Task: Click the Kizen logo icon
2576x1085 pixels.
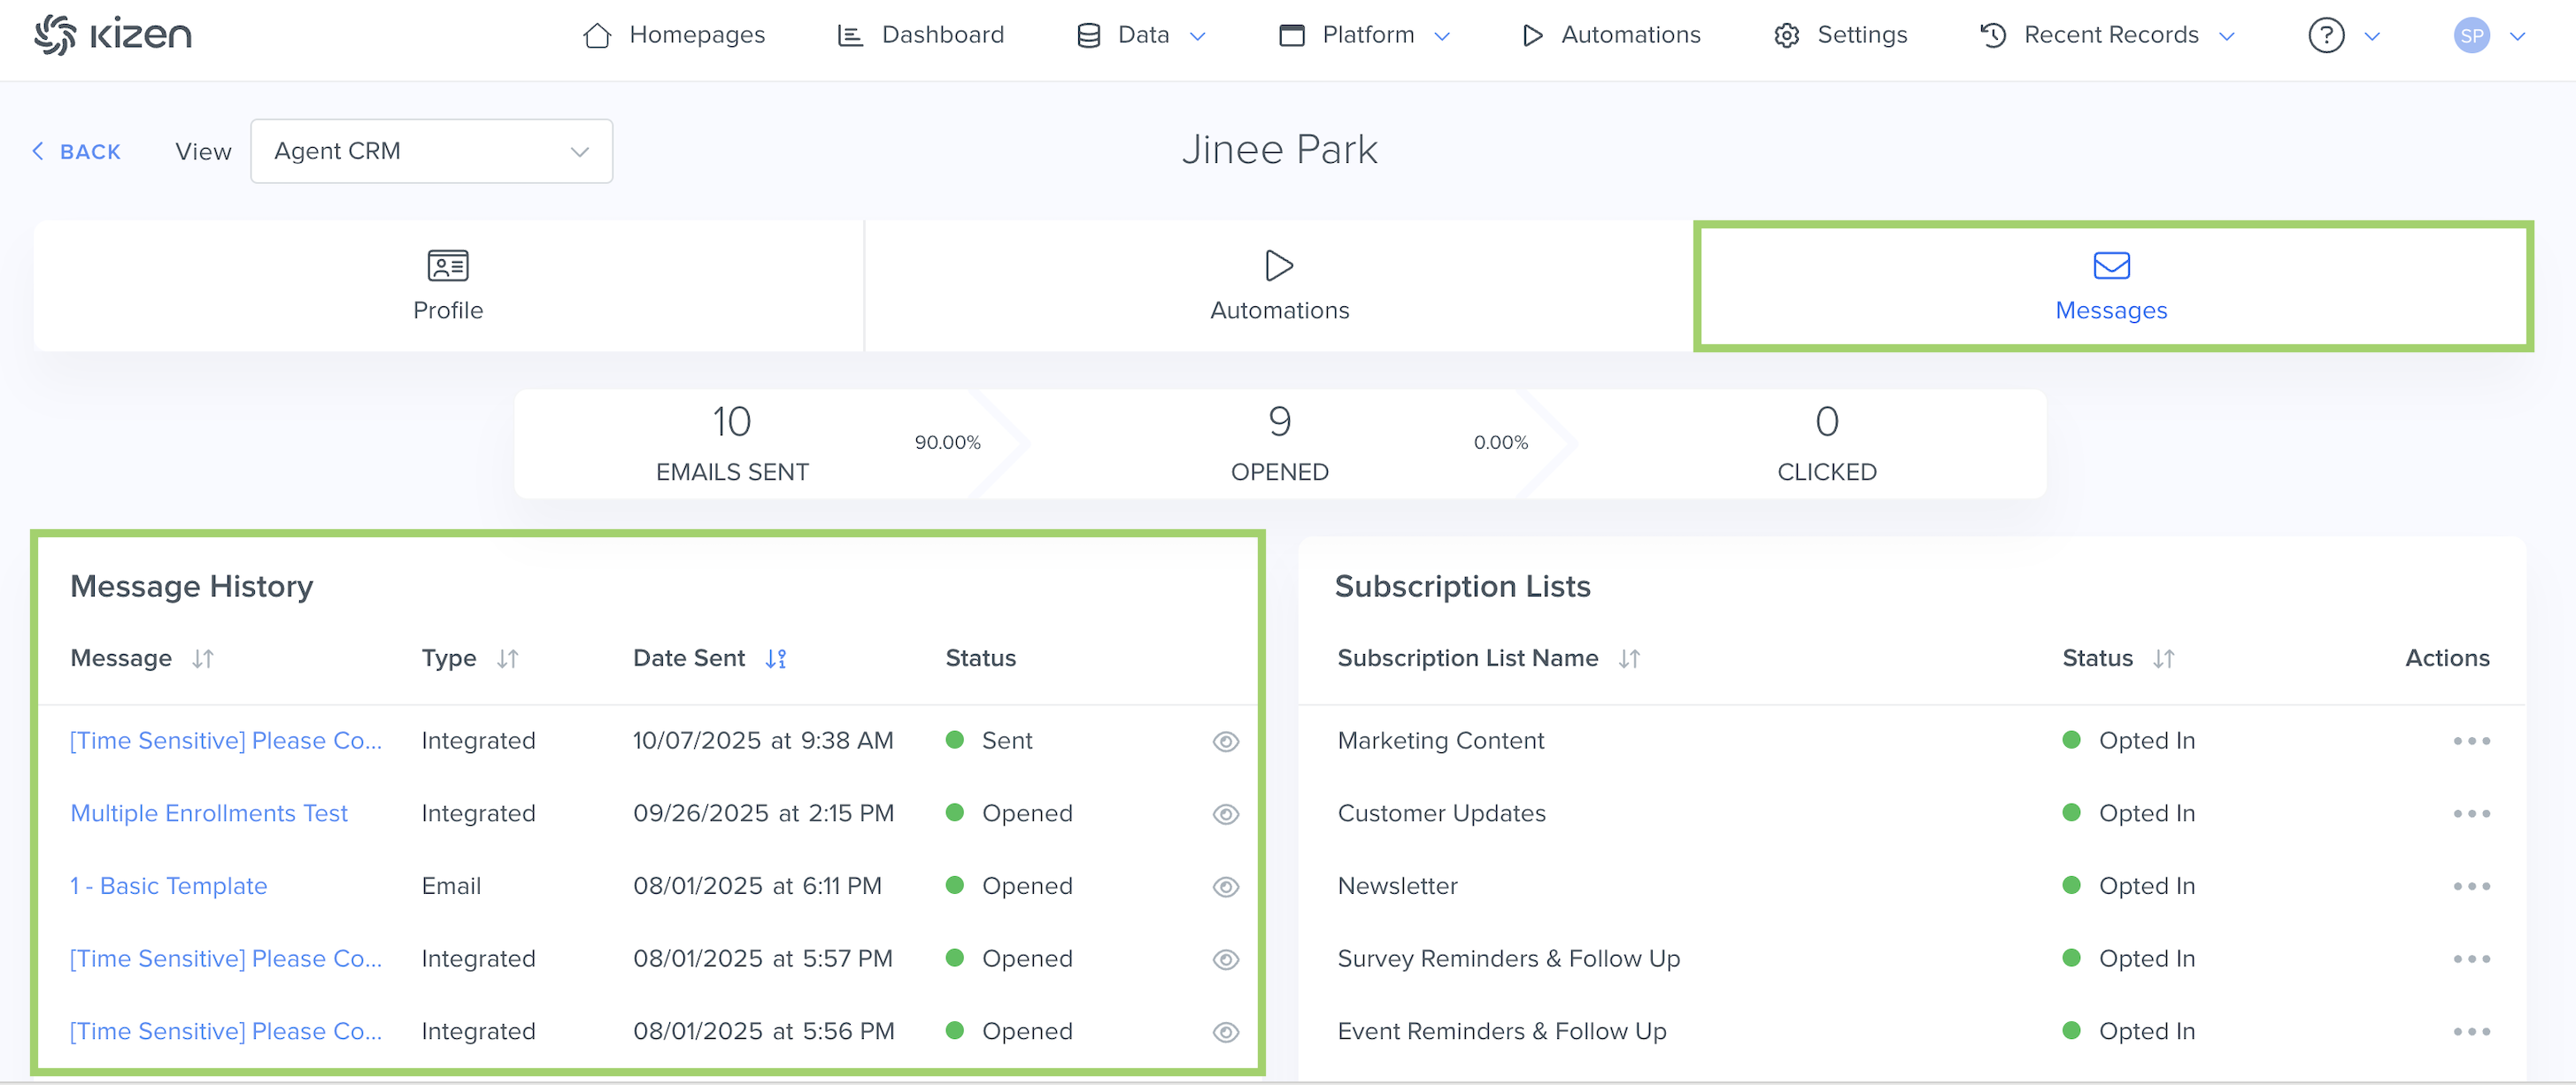Action: [x=54, y=35]
